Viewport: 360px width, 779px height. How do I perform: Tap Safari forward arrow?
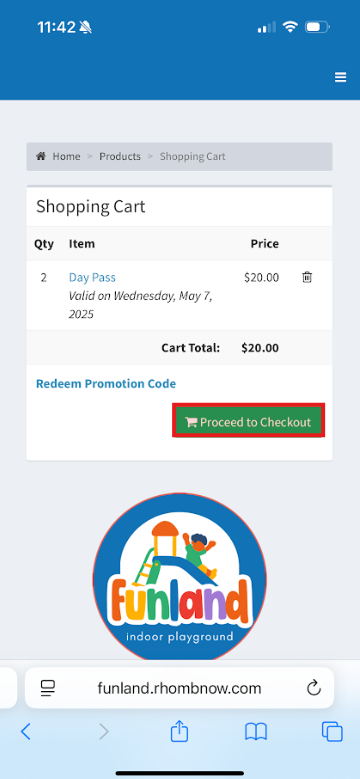pos(103,731)
